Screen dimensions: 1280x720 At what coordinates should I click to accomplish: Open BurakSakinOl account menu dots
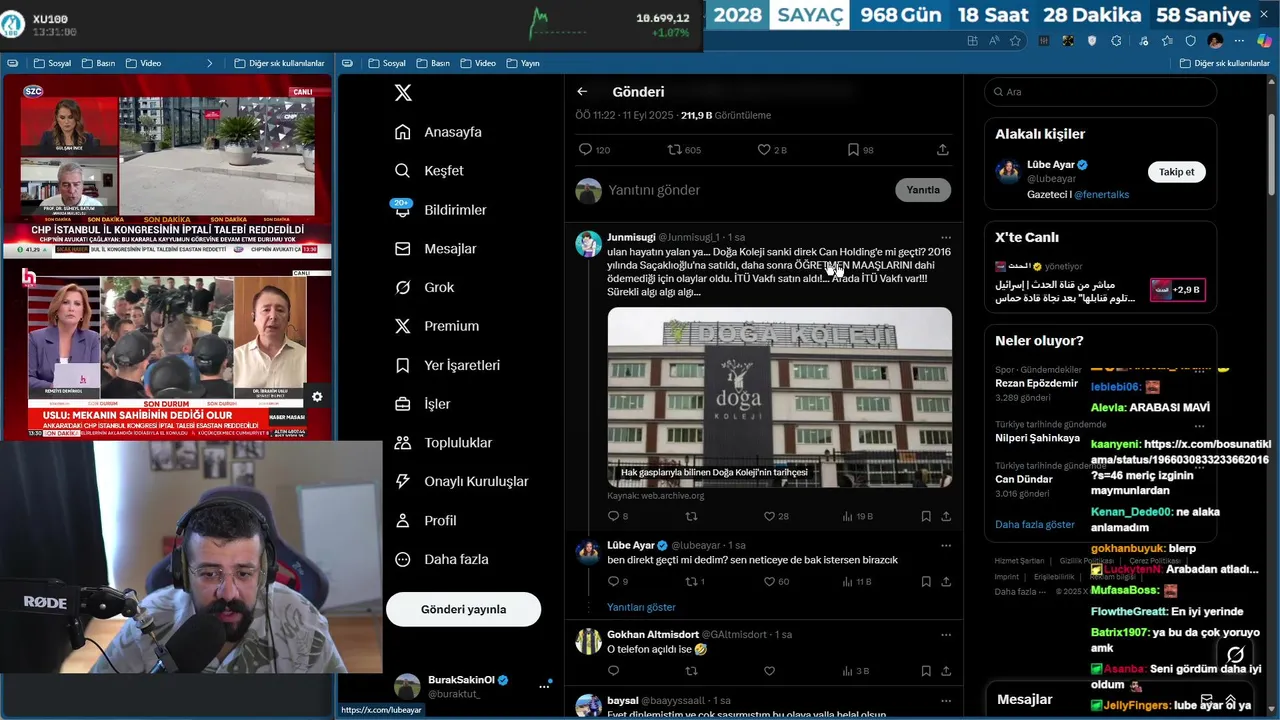coord(545,686)
